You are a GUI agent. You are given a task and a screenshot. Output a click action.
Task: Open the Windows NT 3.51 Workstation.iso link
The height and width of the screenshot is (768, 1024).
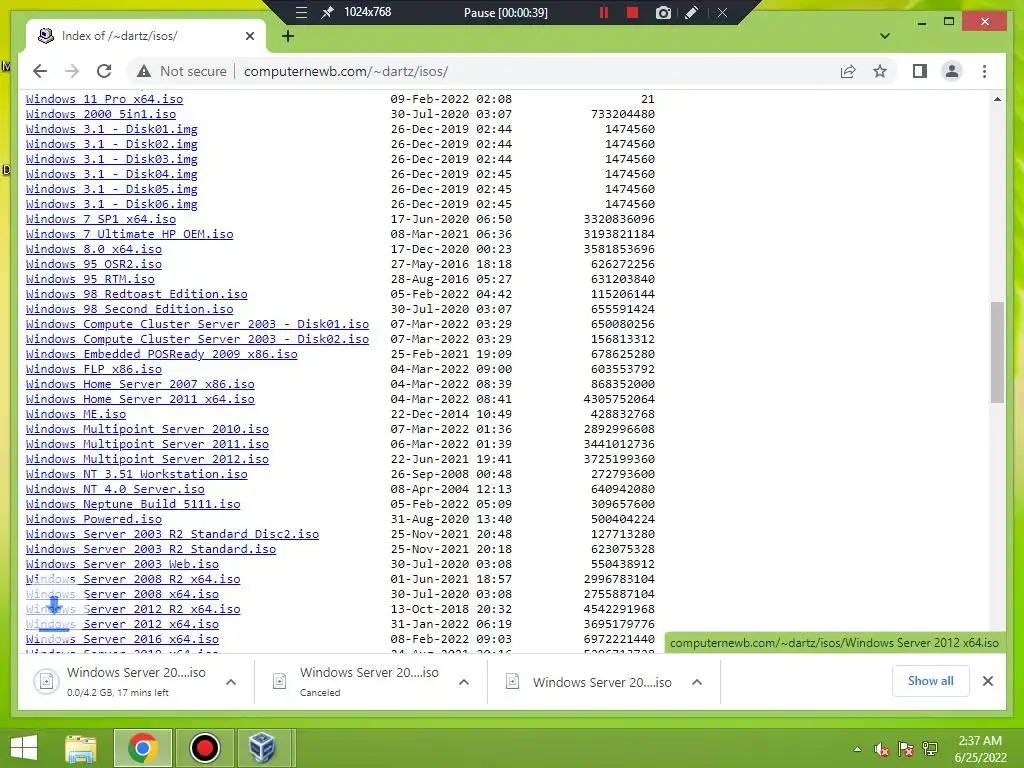click(x=136, y=475)
